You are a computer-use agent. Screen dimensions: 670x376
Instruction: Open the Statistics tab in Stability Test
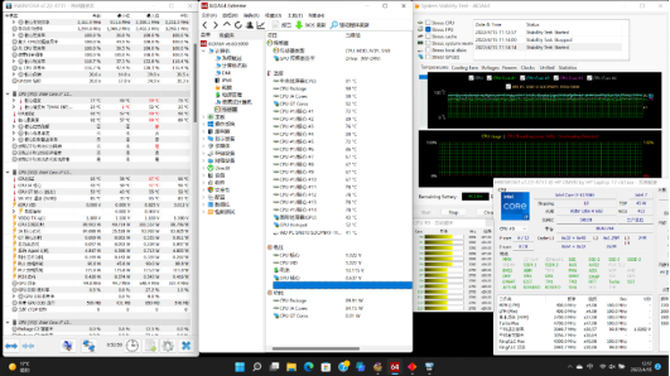pos(567,68)
